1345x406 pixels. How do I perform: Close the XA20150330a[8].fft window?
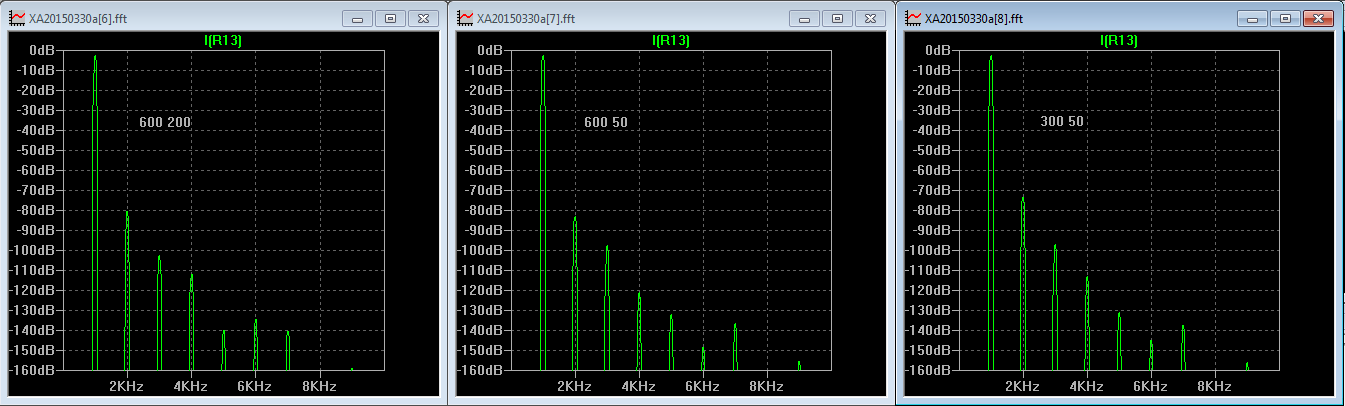(x=1319, y=18)
